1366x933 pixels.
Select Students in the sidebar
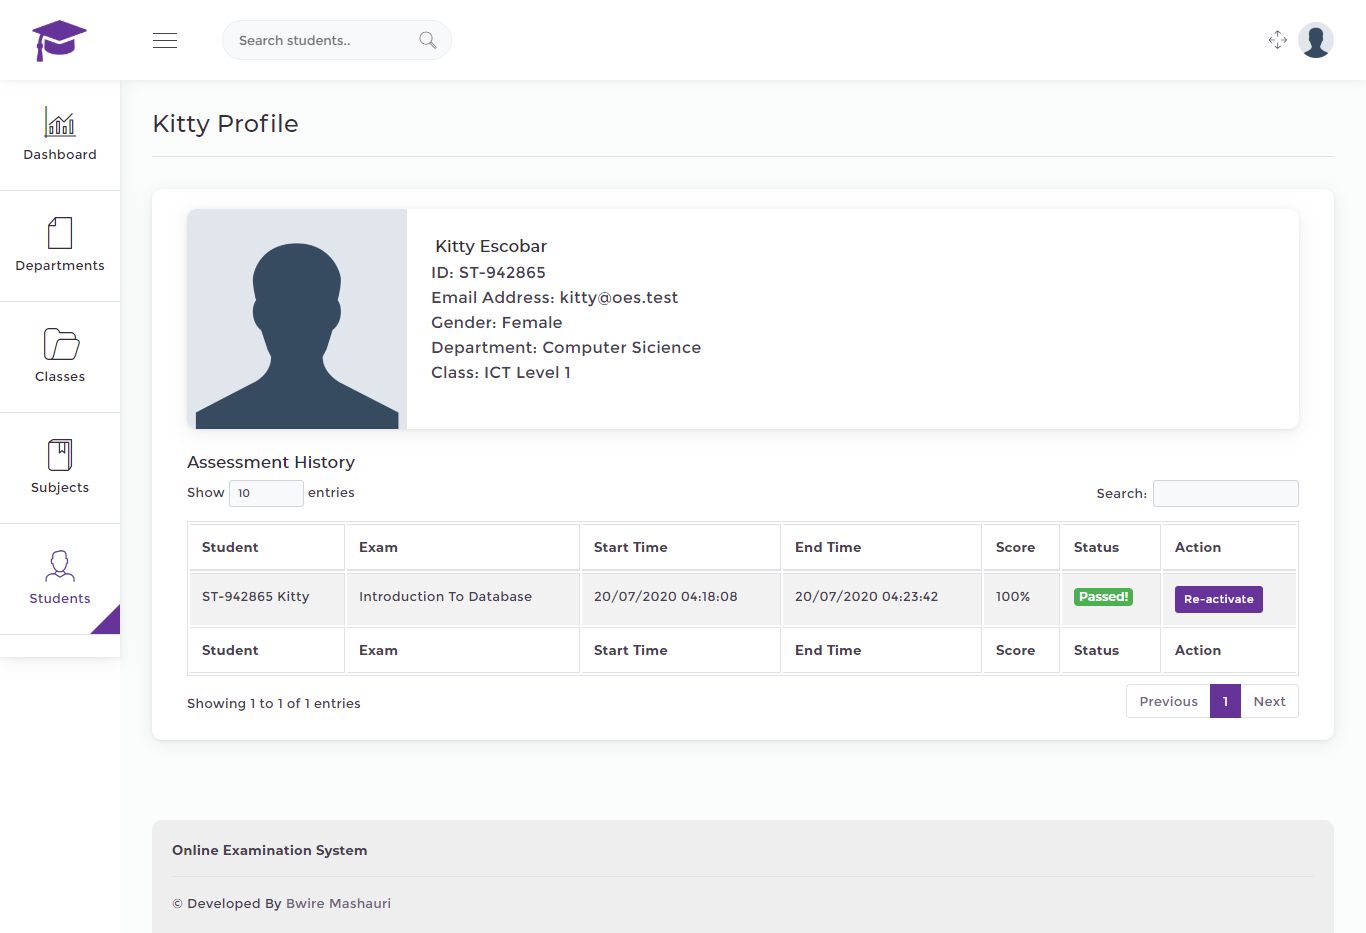[x=60, y=579]
